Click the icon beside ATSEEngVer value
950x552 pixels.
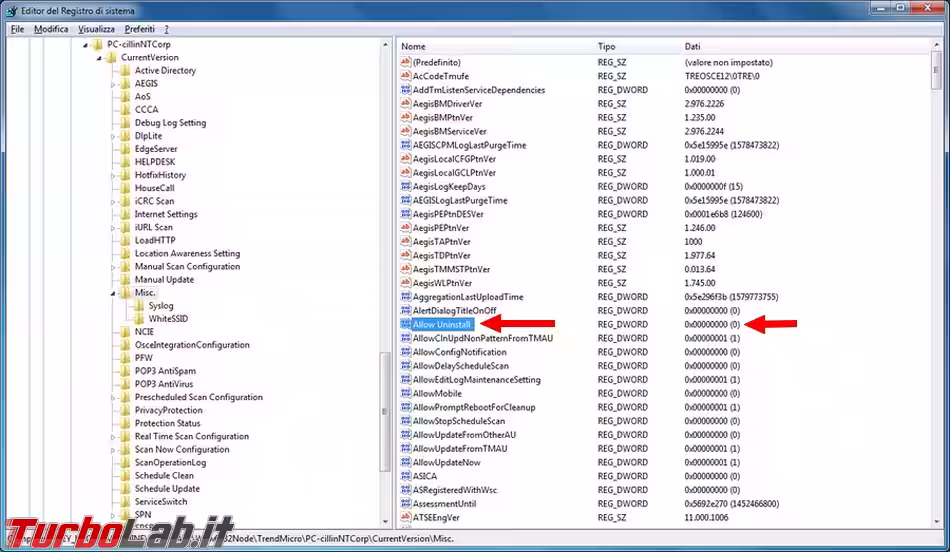406,518
